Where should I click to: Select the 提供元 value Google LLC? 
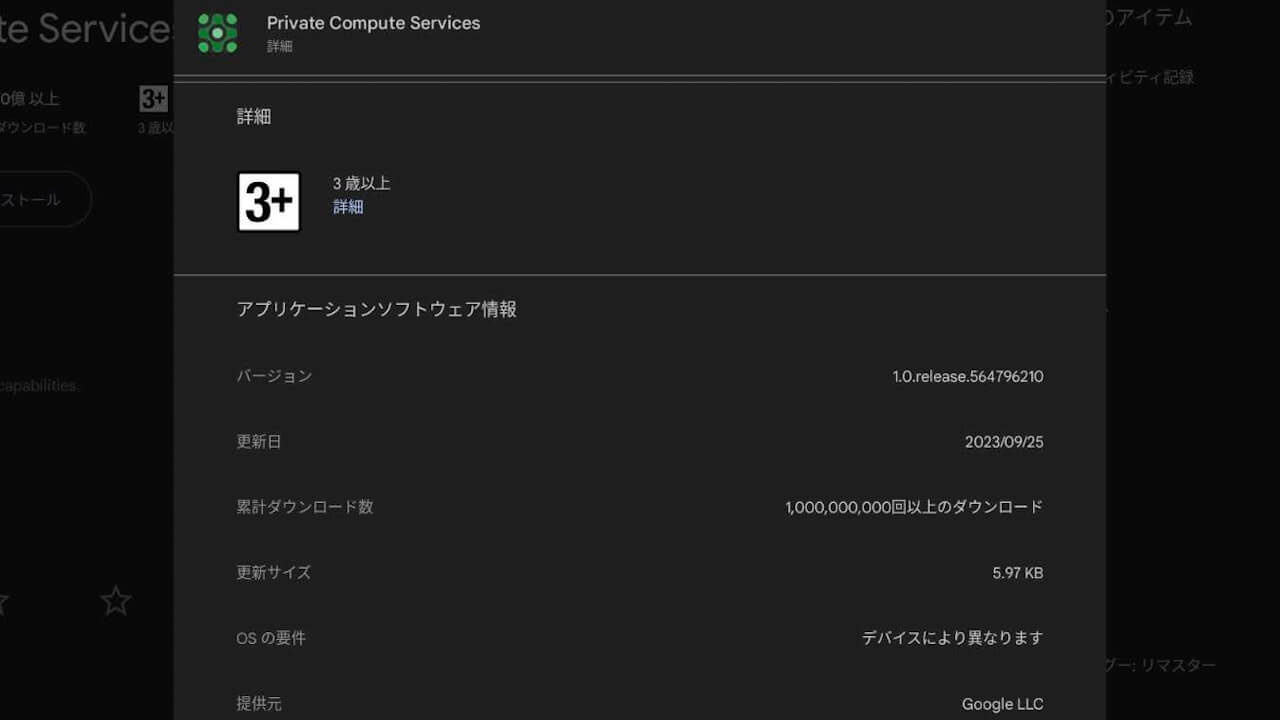1002,703
